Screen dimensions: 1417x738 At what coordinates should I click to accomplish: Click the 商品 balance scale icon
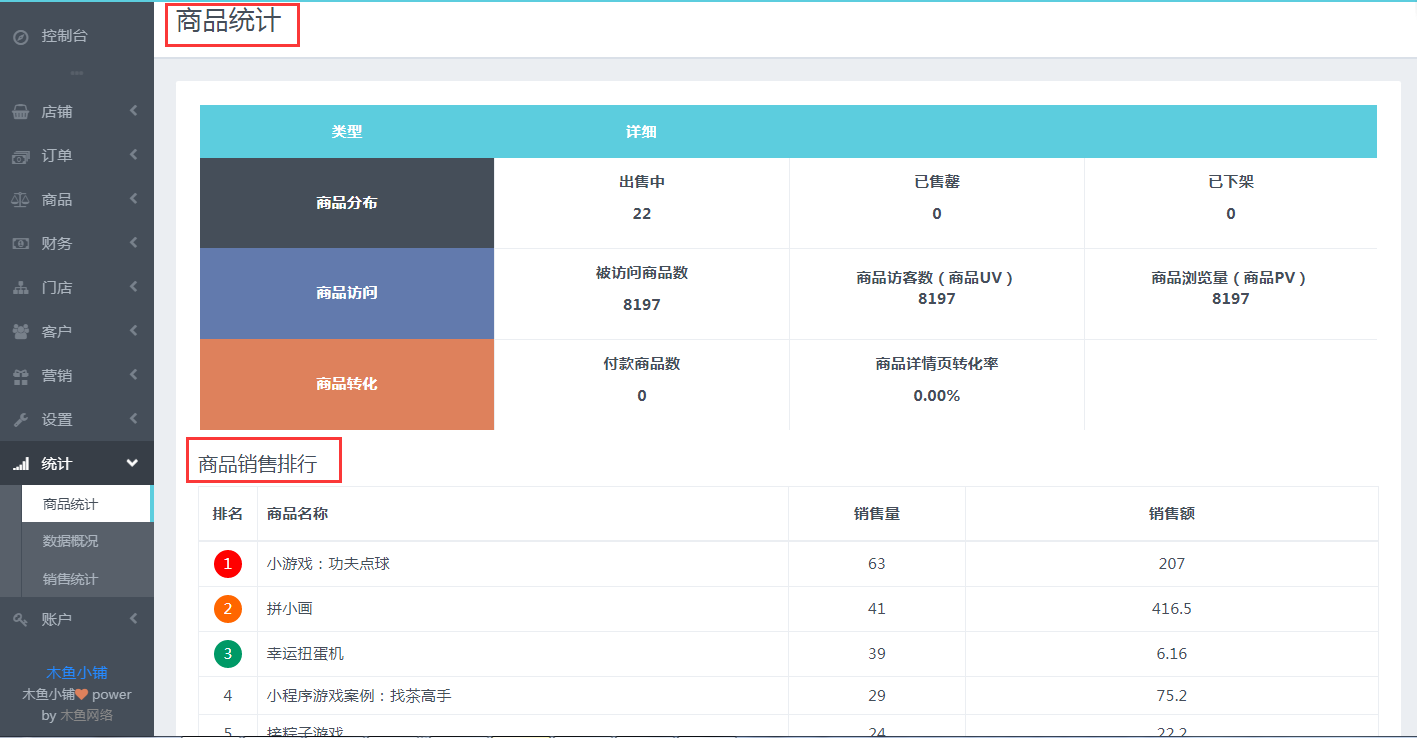click(x=20, y=200)
